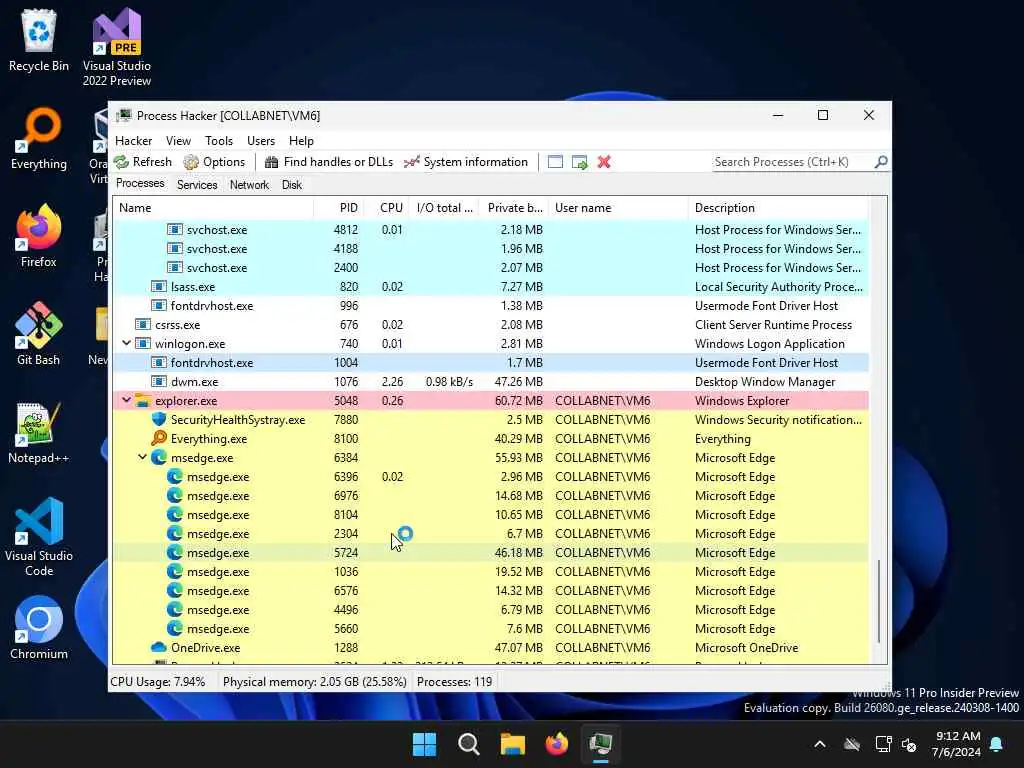The height and width of the screenshot is (768, 1024).
Task: Sort by the CPU column header
Action: pyautogui.click(x=387, y=208)
